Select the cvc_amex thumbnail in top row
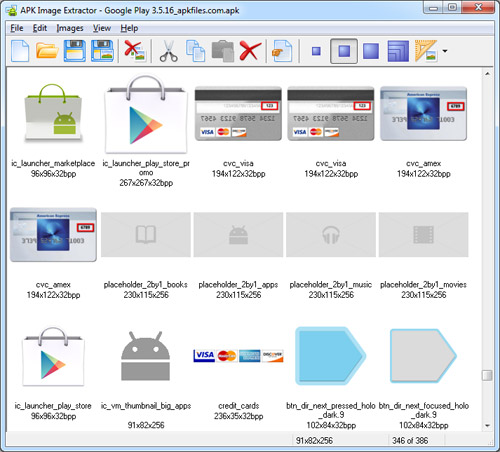Viewport: 500px width, 452px height. pos(423,113)
